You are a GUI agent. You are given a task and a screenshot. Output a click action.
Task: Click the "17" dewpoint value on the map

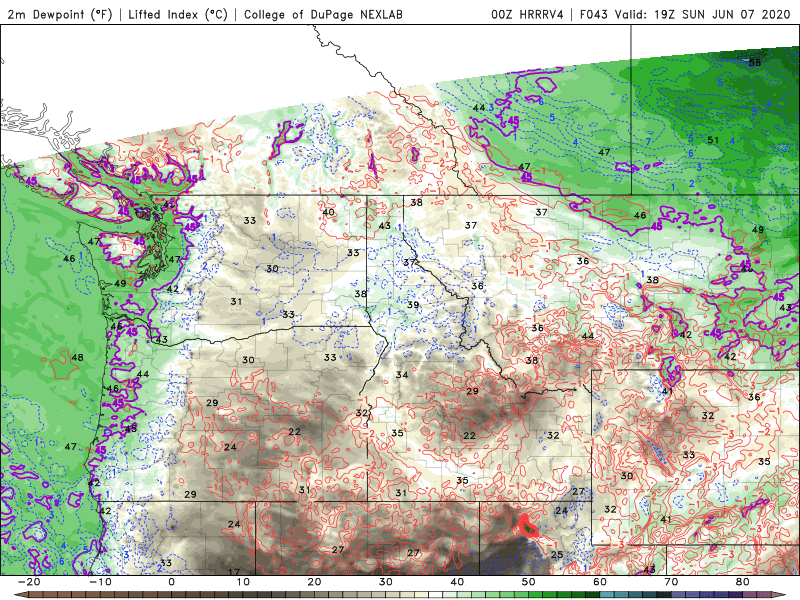pos(234,572)
